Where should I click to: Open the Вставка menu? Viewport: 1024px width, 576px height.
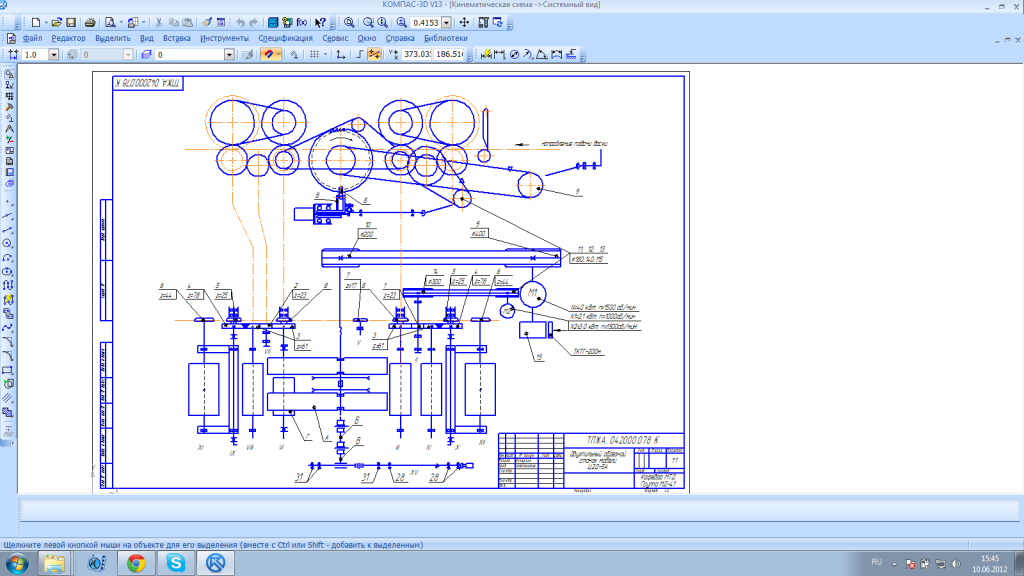tap(177, 39)
